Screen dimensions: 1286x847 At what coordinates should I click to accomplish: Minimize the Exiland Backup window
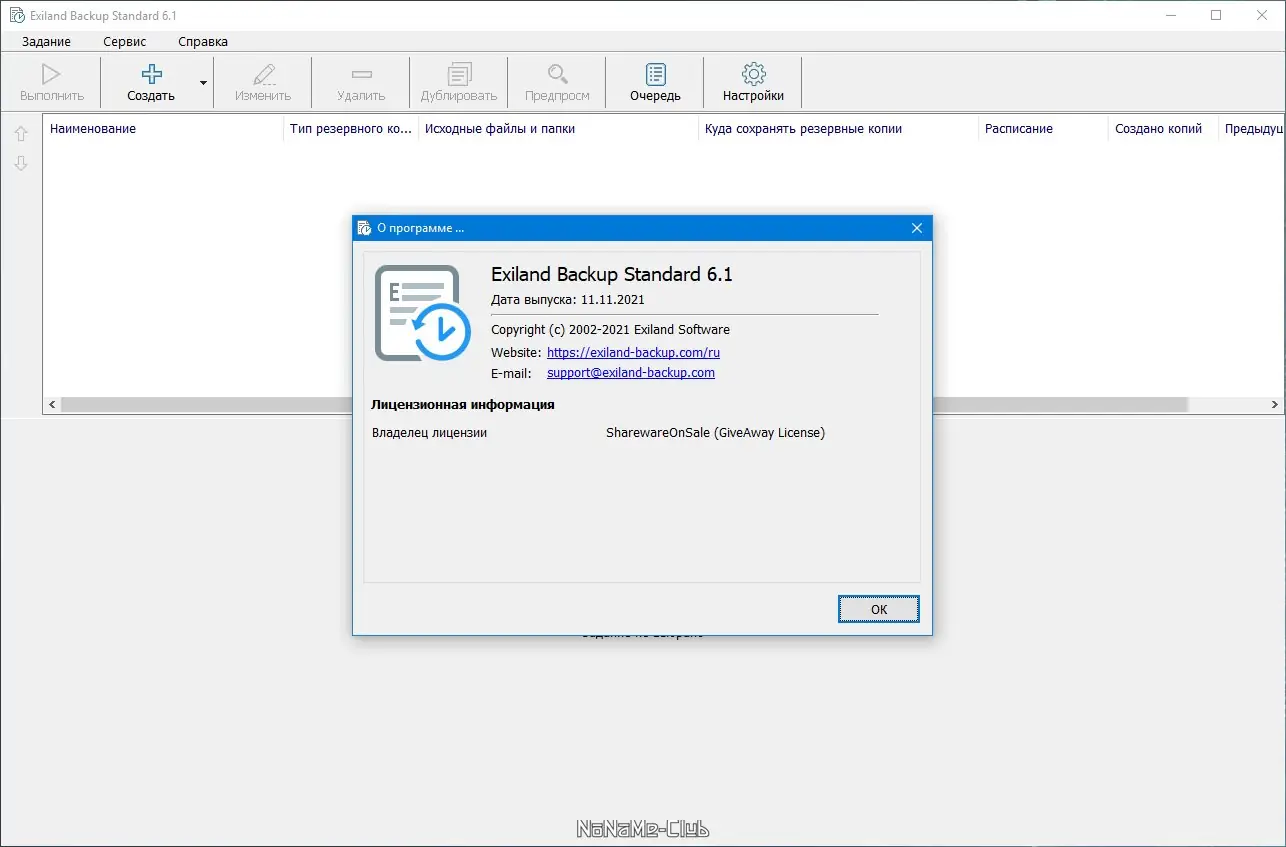coord(1170,16)
